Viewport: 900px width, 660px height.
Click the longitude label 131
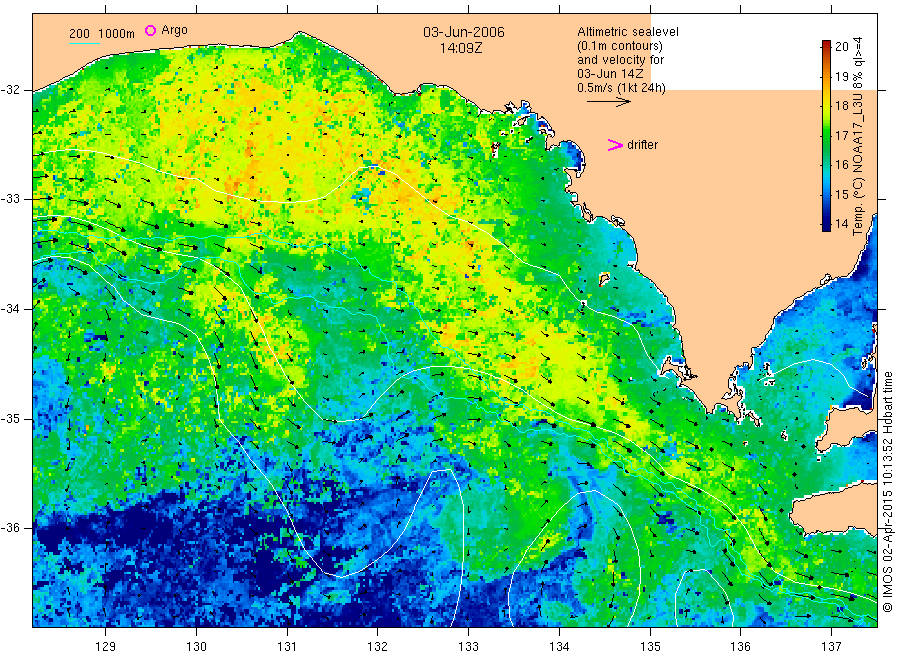click(287, 647)
